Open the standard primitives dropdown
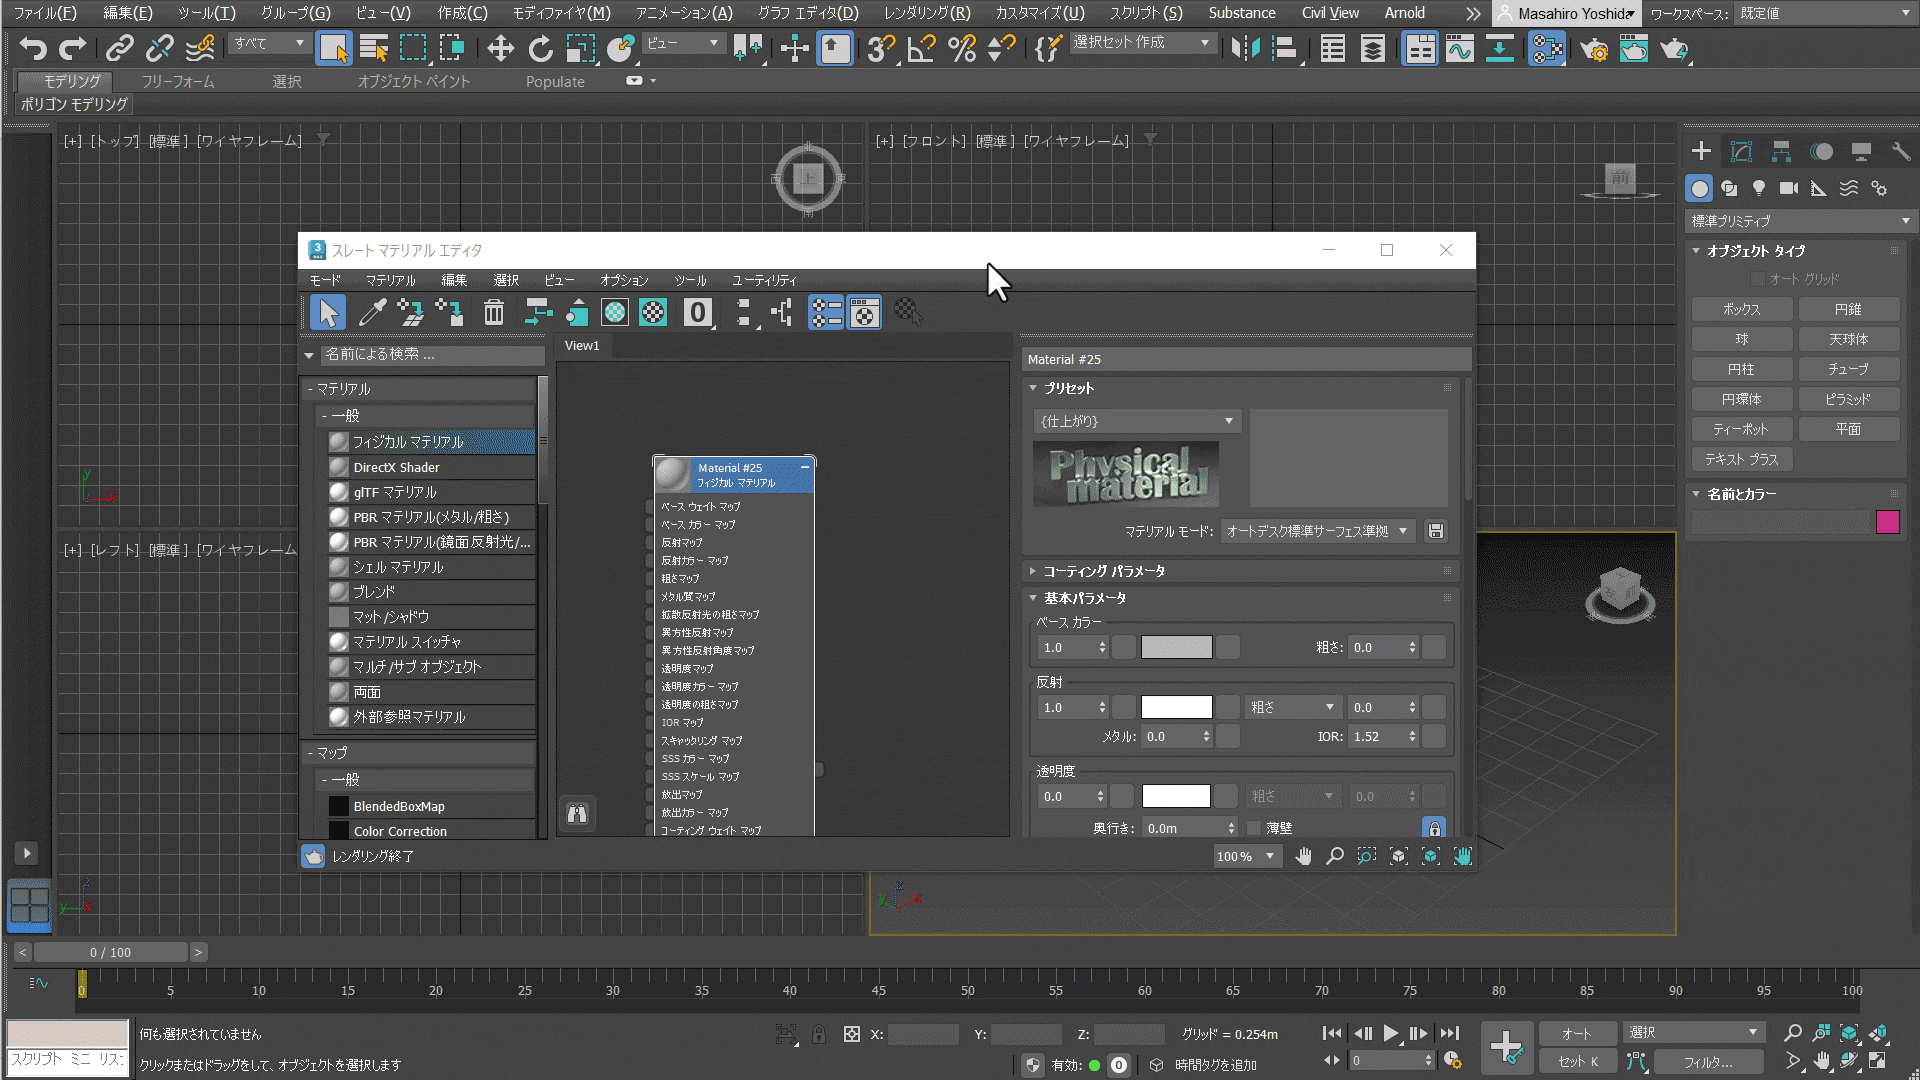Screen dimensions: 1920x1080 coord(1800,220)
